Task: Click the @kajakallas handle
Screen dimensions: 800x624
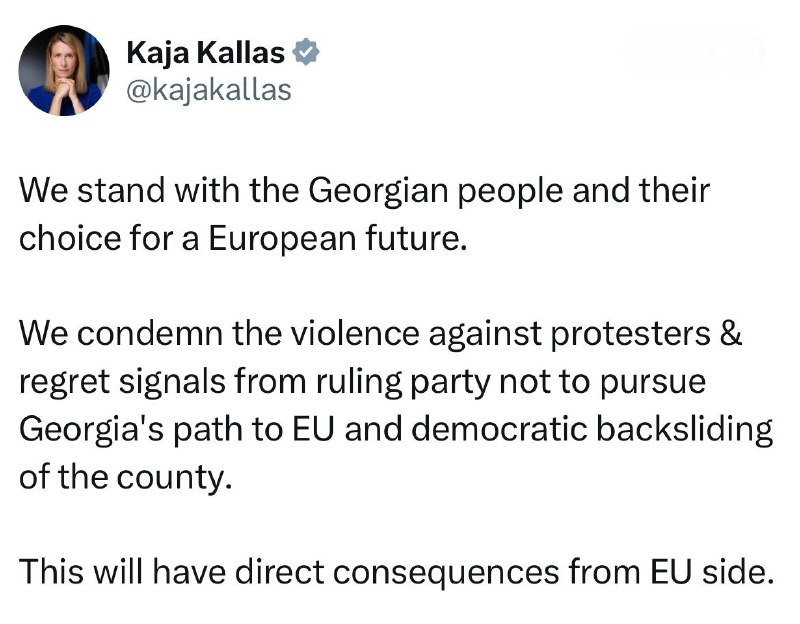Action: 209,90
